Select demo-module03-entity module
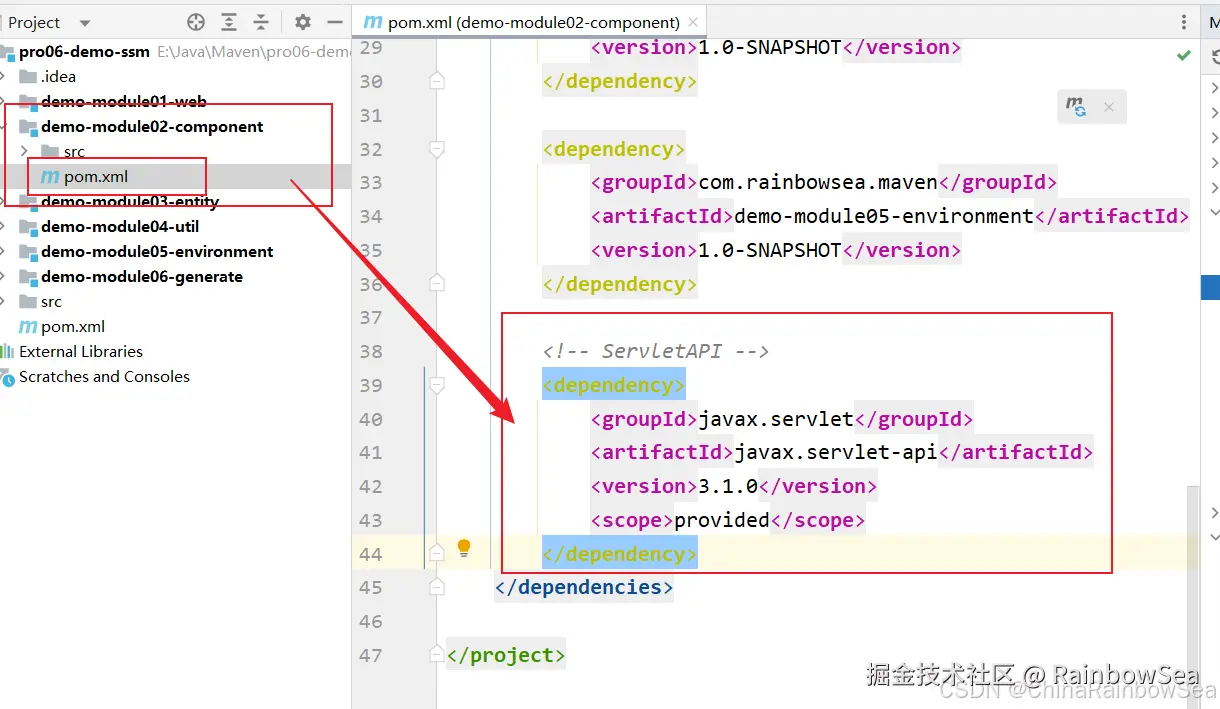The width and height of the screenshot is (1220, 709). 130,201
